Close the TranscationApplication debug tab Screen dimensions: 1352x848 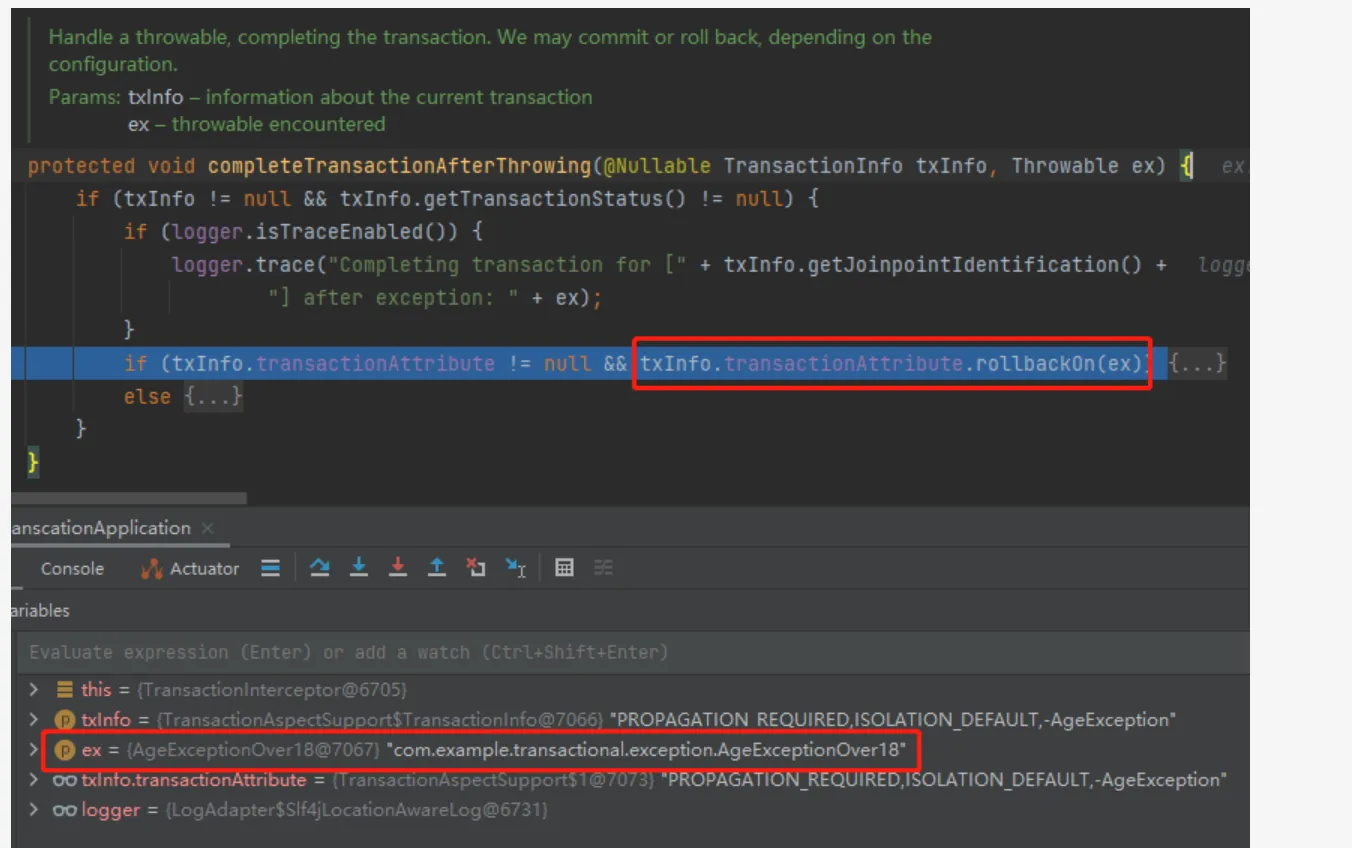click(x=208, y=528)
